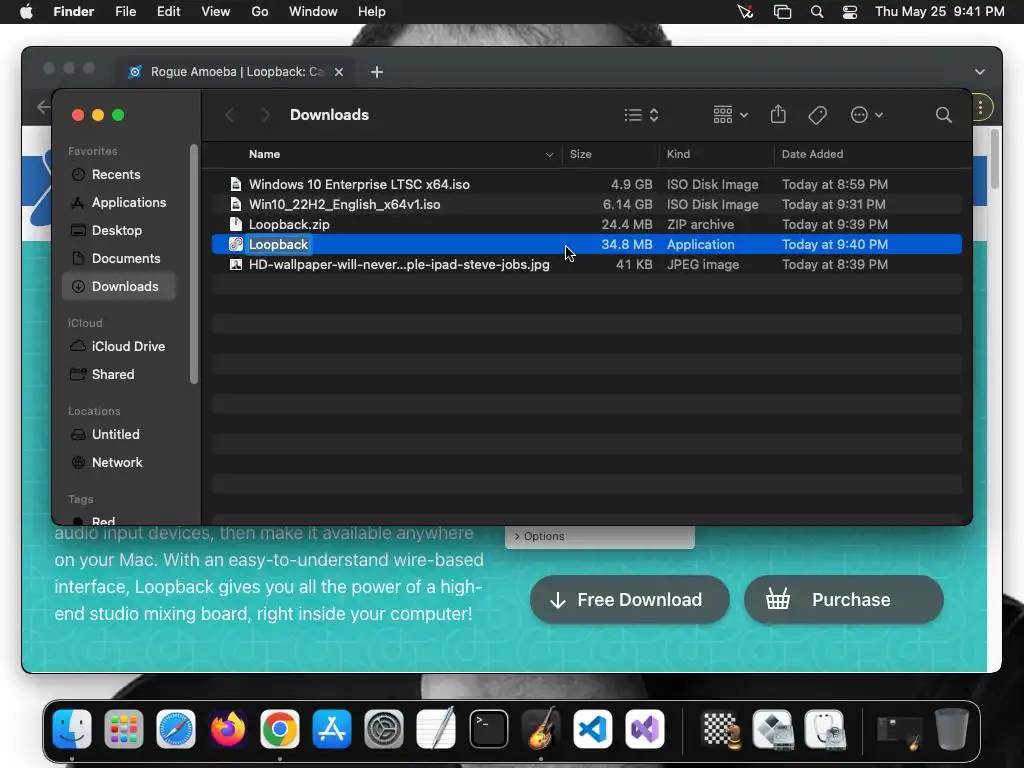Open the Trash in the Dock

pos(952,729)
